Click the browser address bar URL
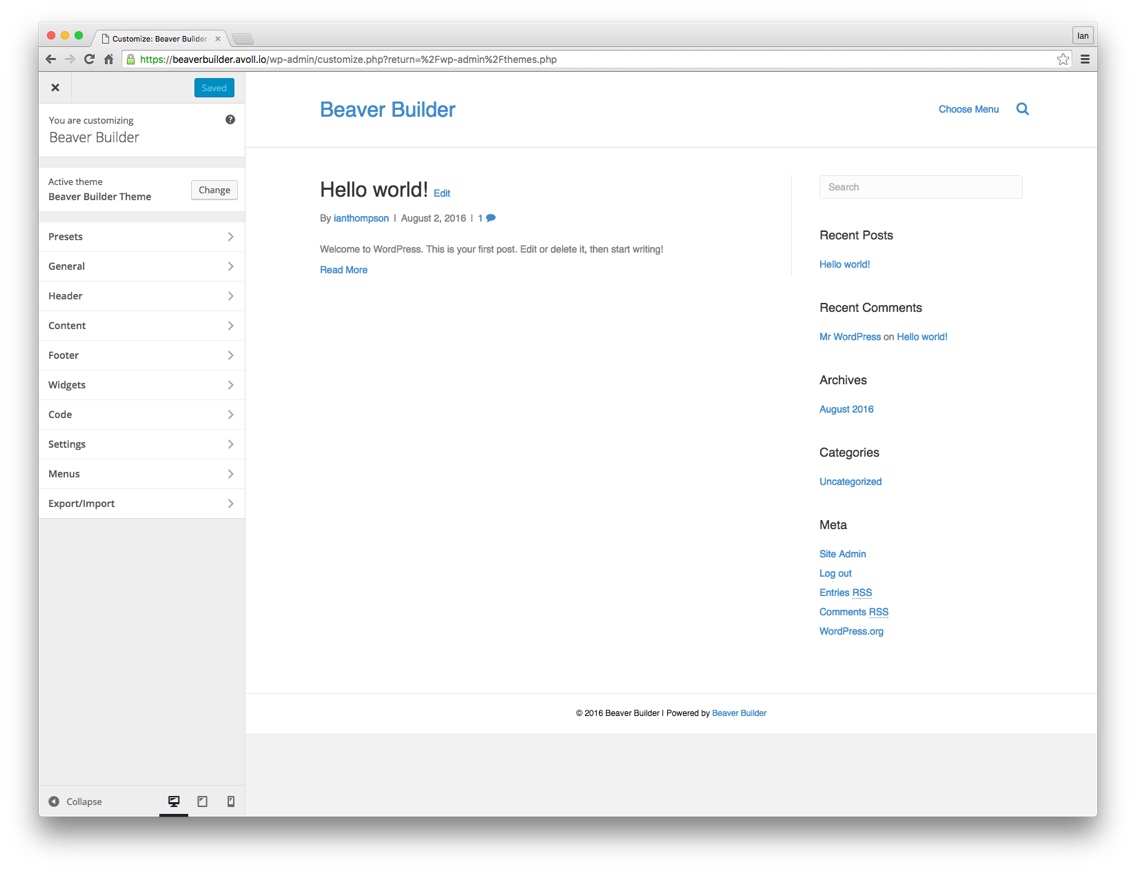Viewport: 1136px width, 871px height. 348,59
